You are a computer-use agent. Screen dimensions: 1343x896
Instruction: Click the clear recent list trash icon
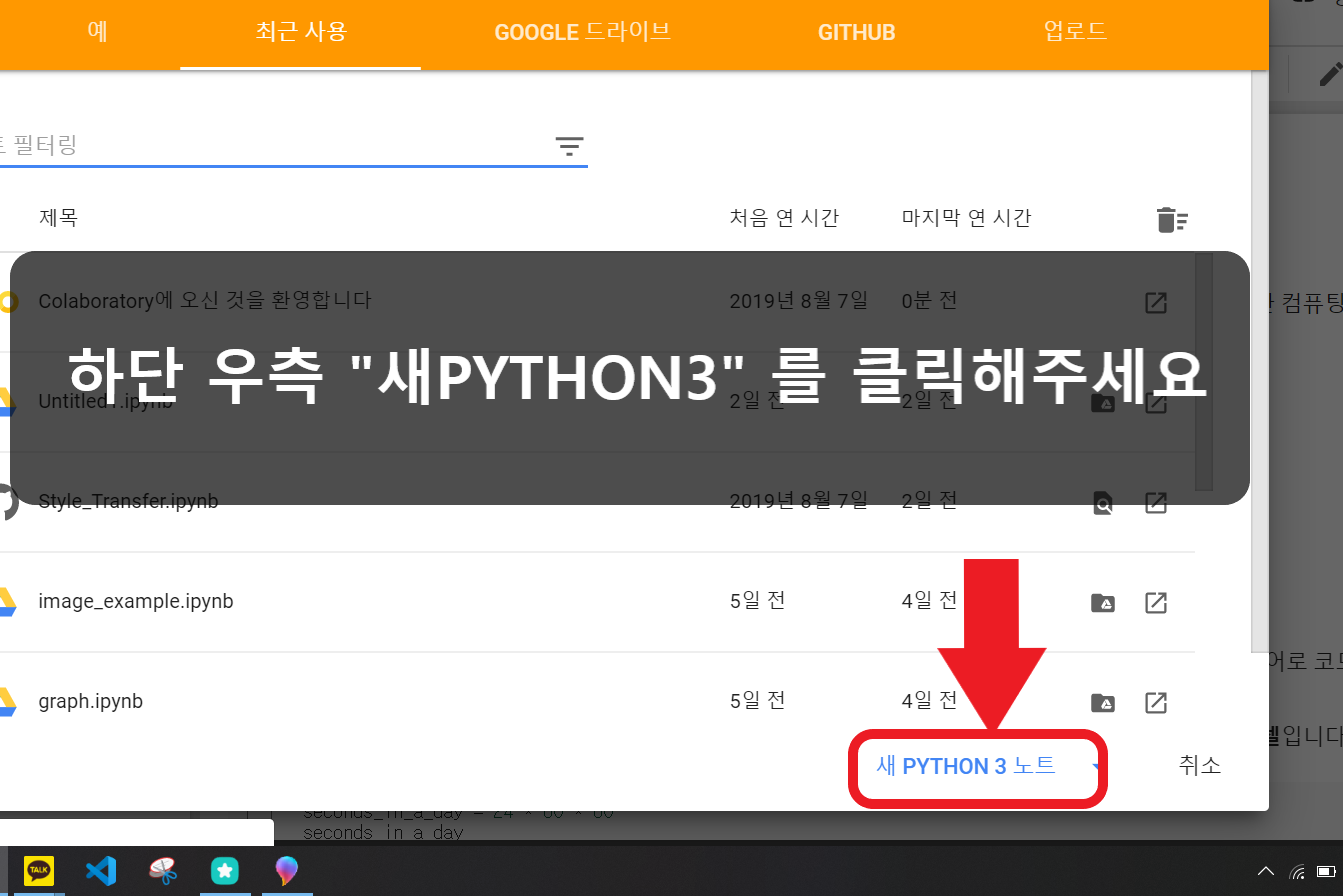1172,219
